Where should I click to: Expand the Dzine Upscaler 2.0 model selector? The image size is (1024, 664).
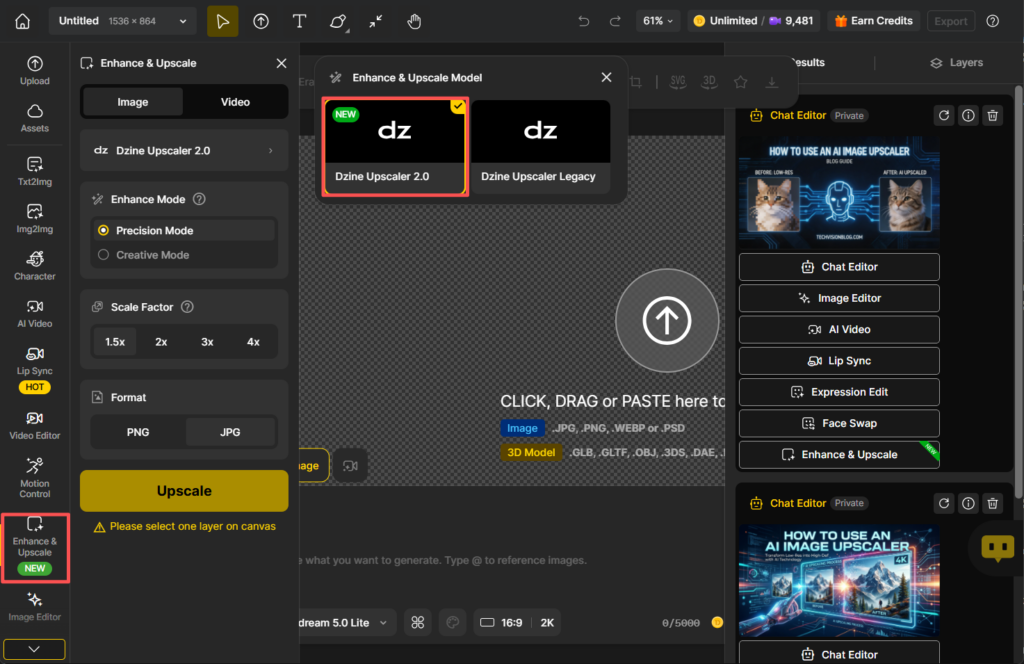click(x=184, y=151)
